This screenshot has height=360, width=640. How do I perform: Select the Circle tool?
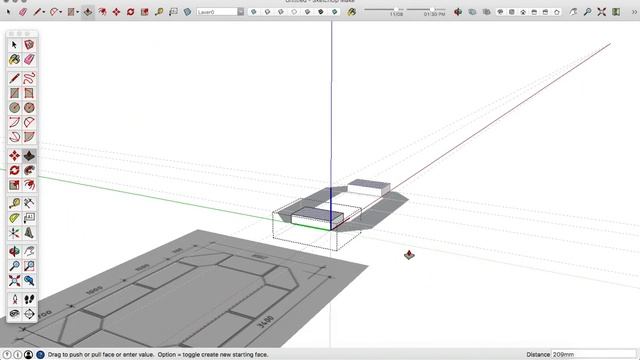14,108
